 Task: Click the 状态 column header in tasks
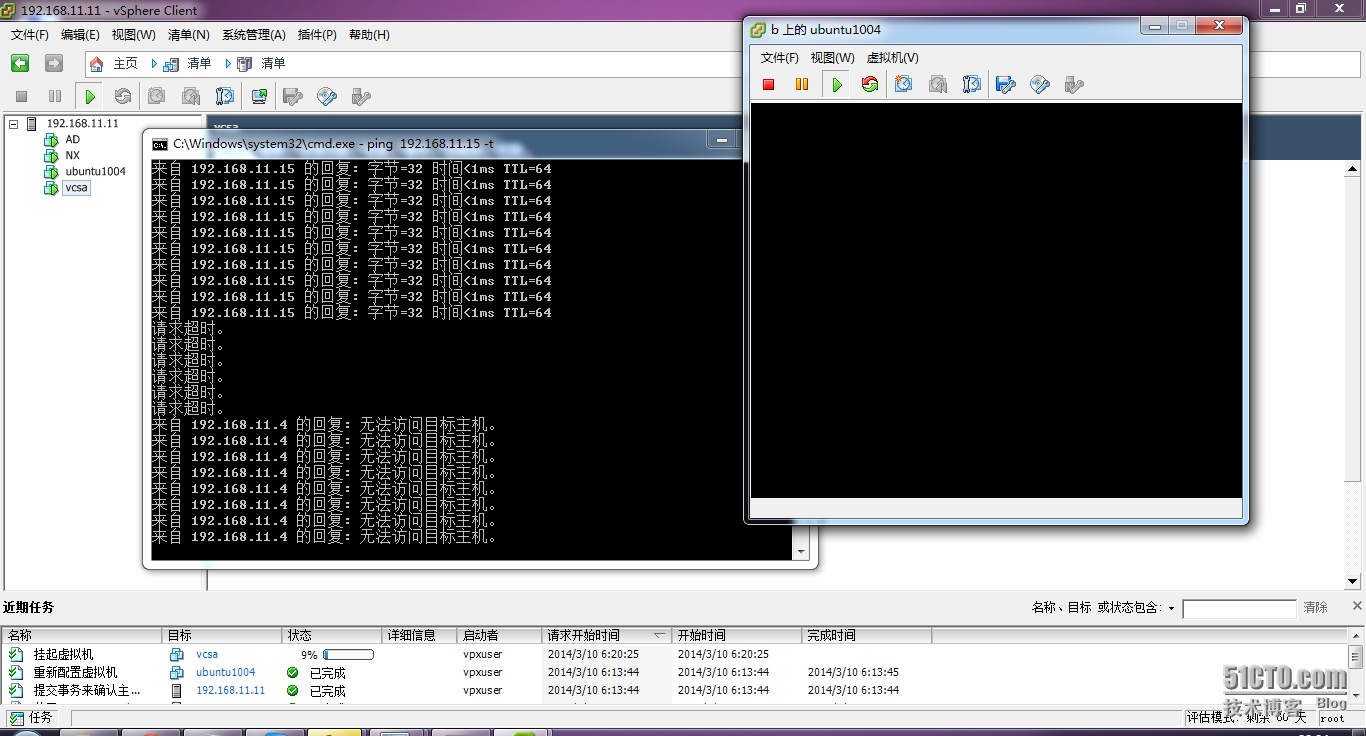[x=332, y=635]
